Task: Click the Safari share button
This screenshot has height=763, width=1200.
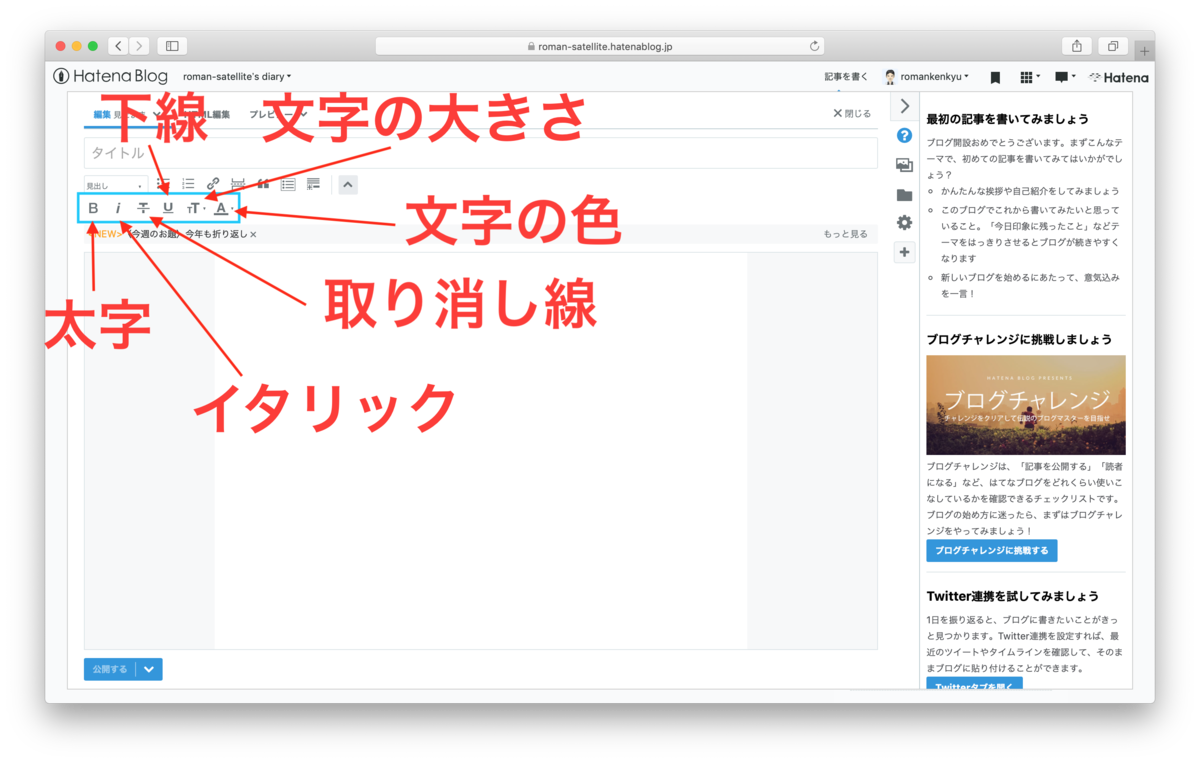Action: [1077, 46]
